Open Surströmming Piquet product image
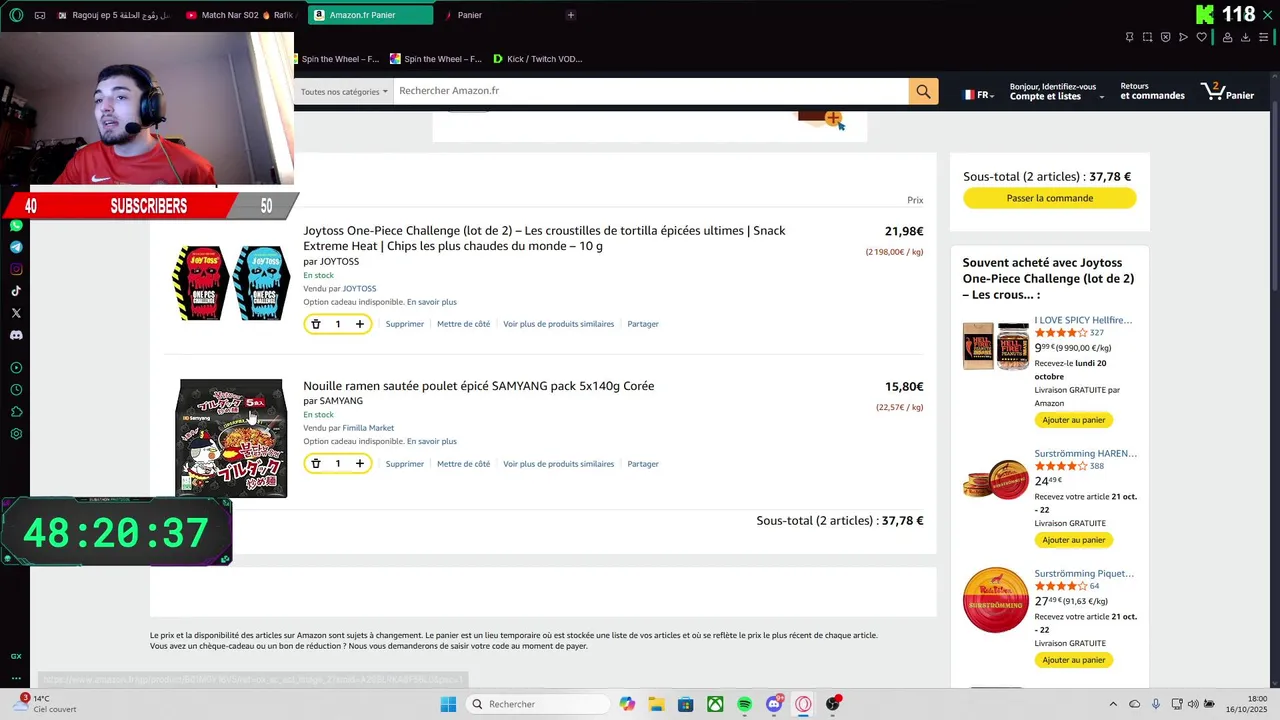 coord(996,600)
